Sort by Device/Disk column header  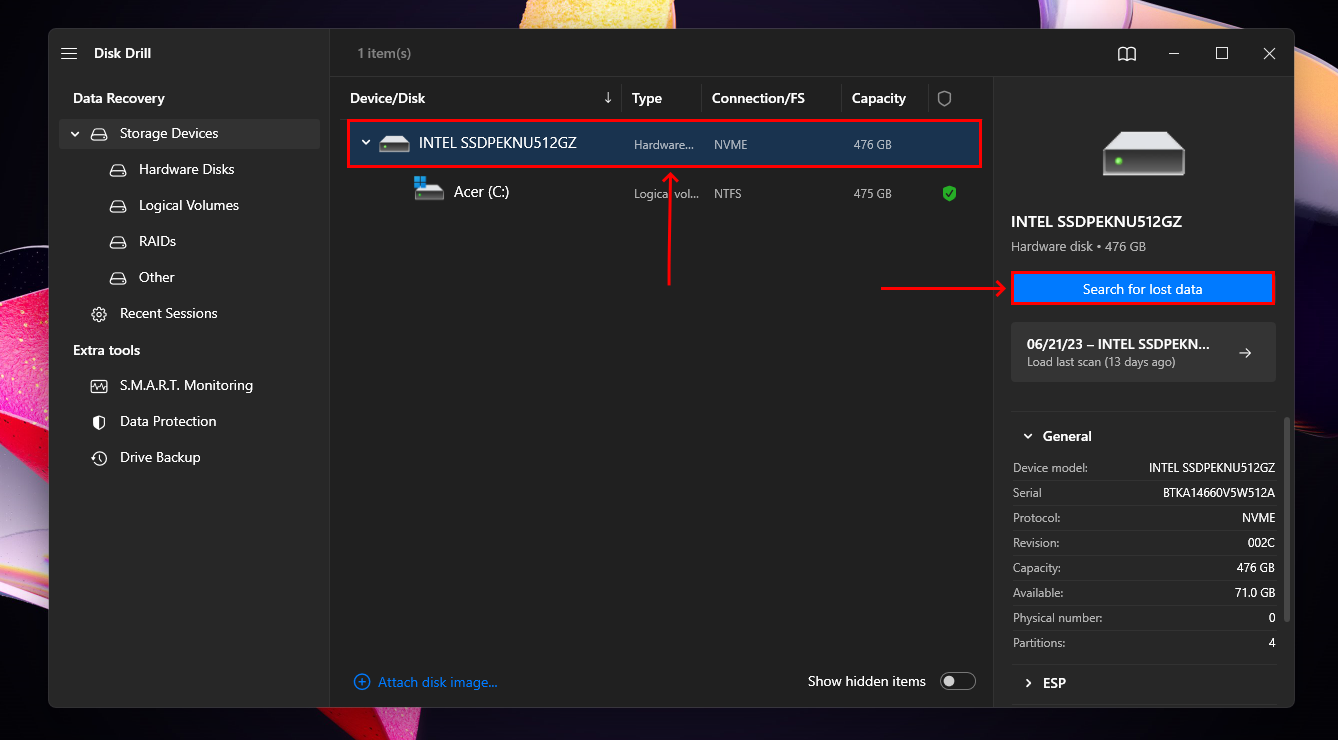point(387,98)
